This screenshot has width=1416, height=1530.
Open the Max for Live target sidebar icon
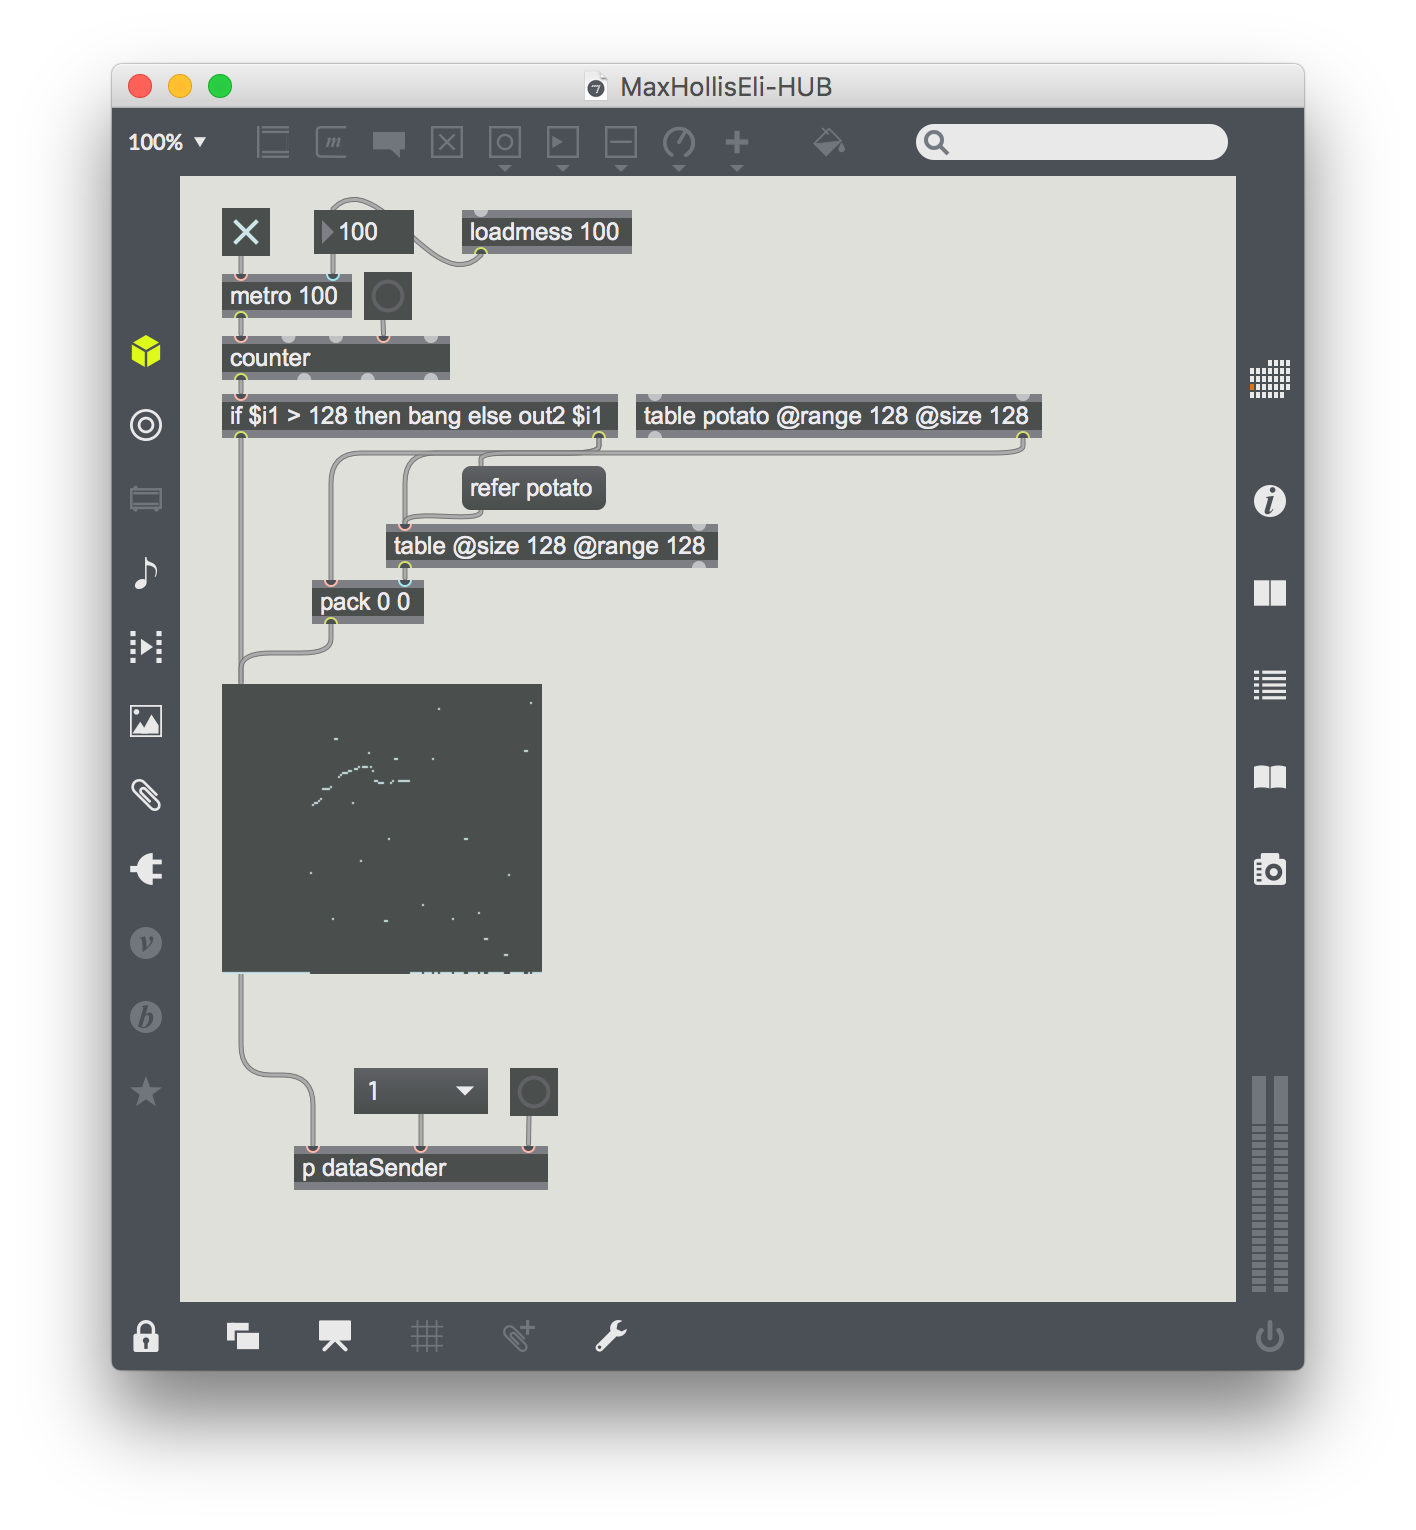146,425
